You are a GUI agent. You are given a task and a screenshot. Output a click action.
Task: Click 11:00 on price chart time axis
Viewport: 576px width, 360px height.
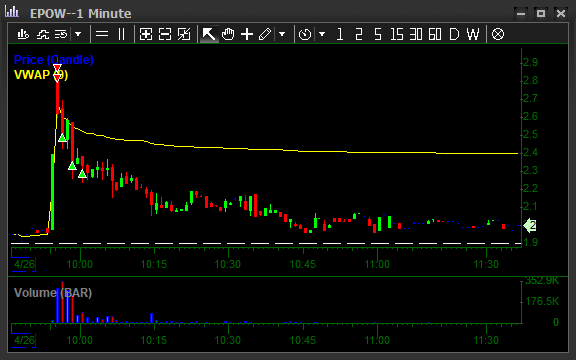[377, 264]
